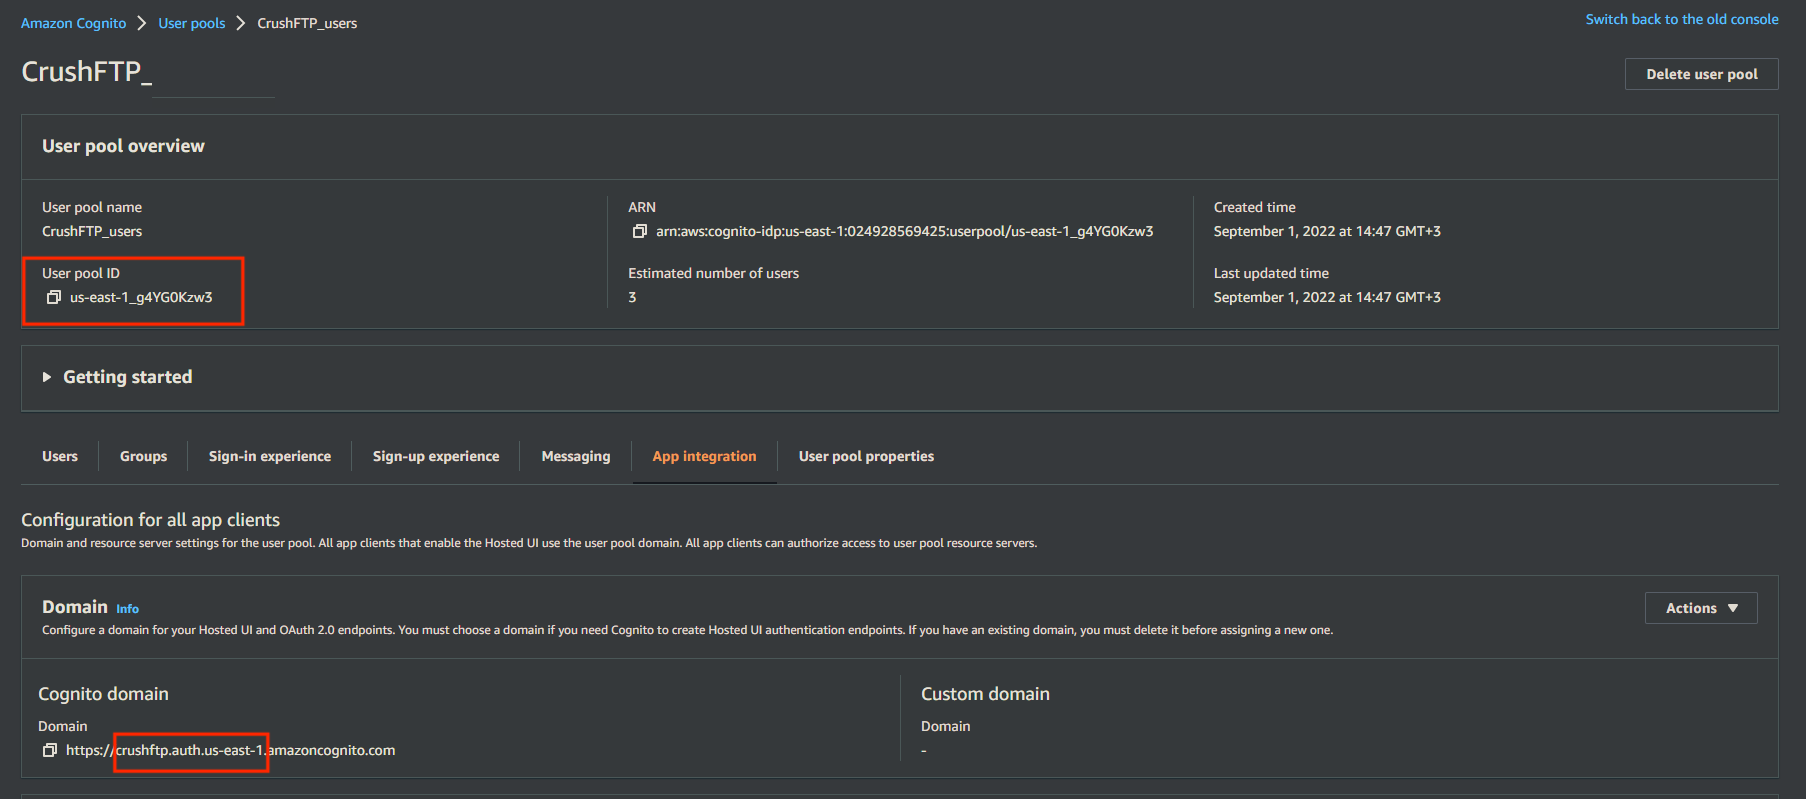Screen dimensions: 1806x799
Task: Copy the User pool ID value
Action: coord(54,297)
